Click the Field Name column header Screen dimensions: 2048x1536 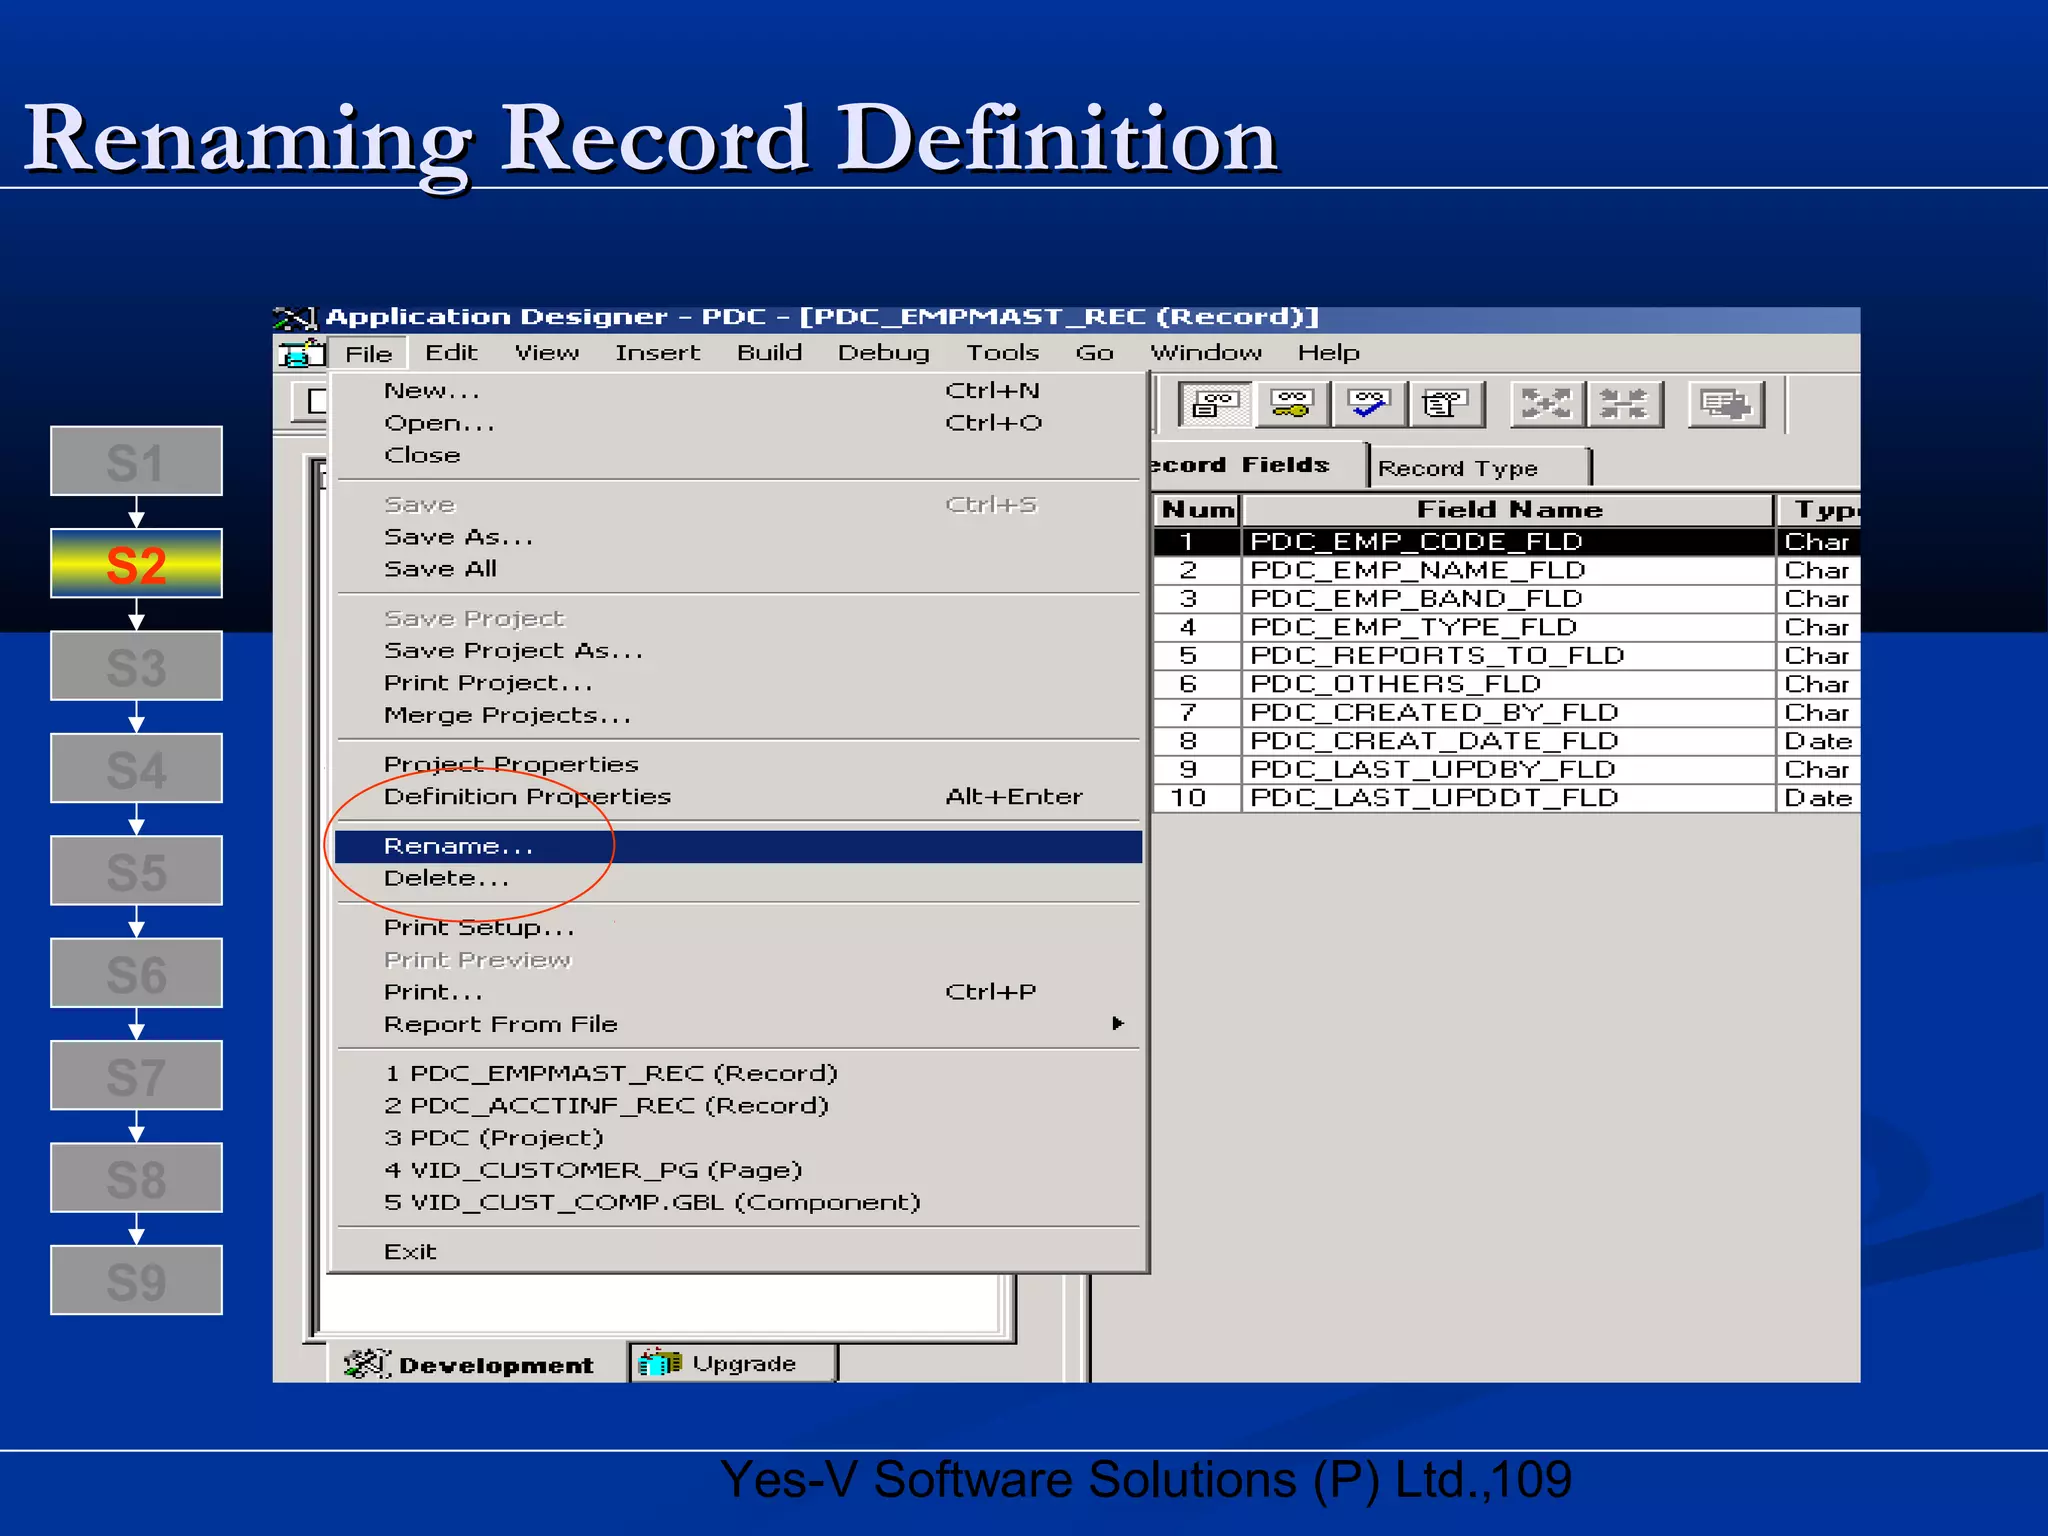pyautogui.click(x=1509, y=510)
